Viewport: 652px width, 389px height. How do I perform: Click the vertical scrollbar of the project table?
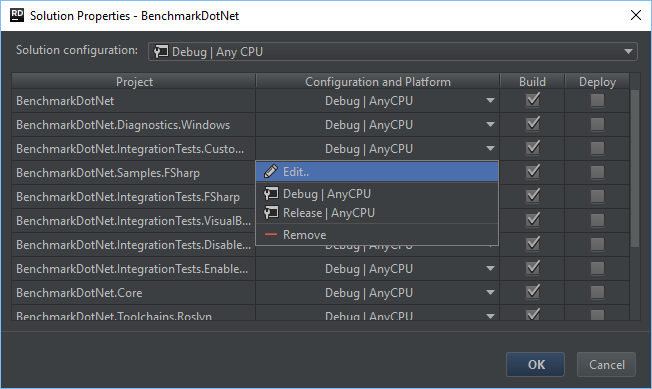[635, 168]
